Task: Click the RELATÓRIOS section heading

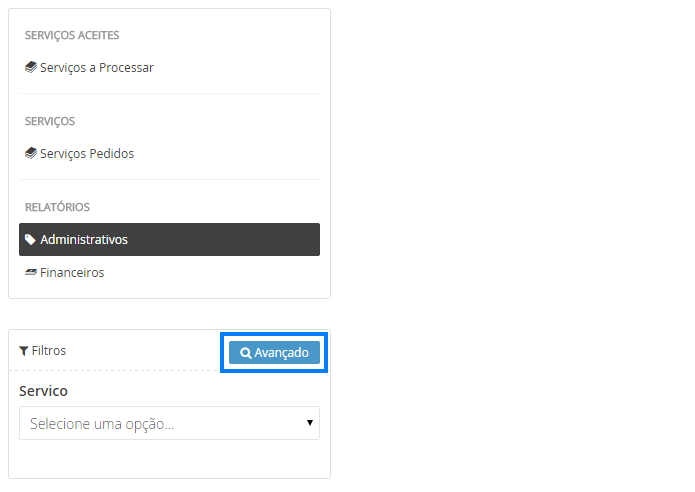Action: [57, 207]
